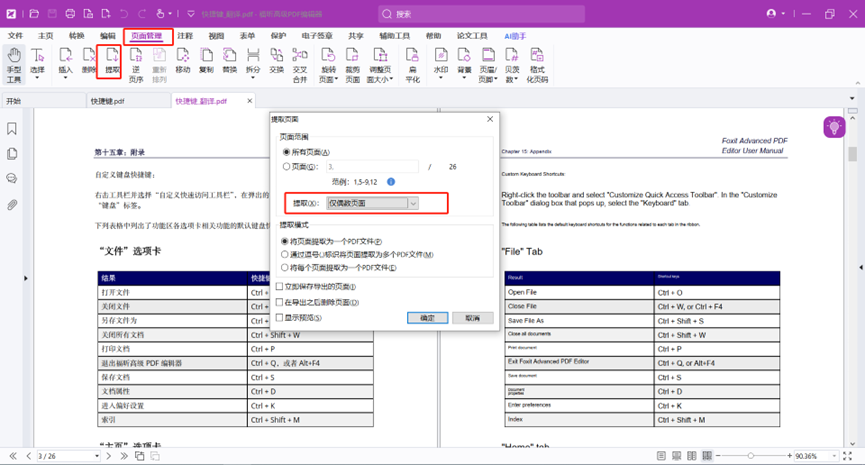The width and height of the screenshot is (865, 465).
Task: Switch to facing pages view mode
Action: (x=692, y=456)
